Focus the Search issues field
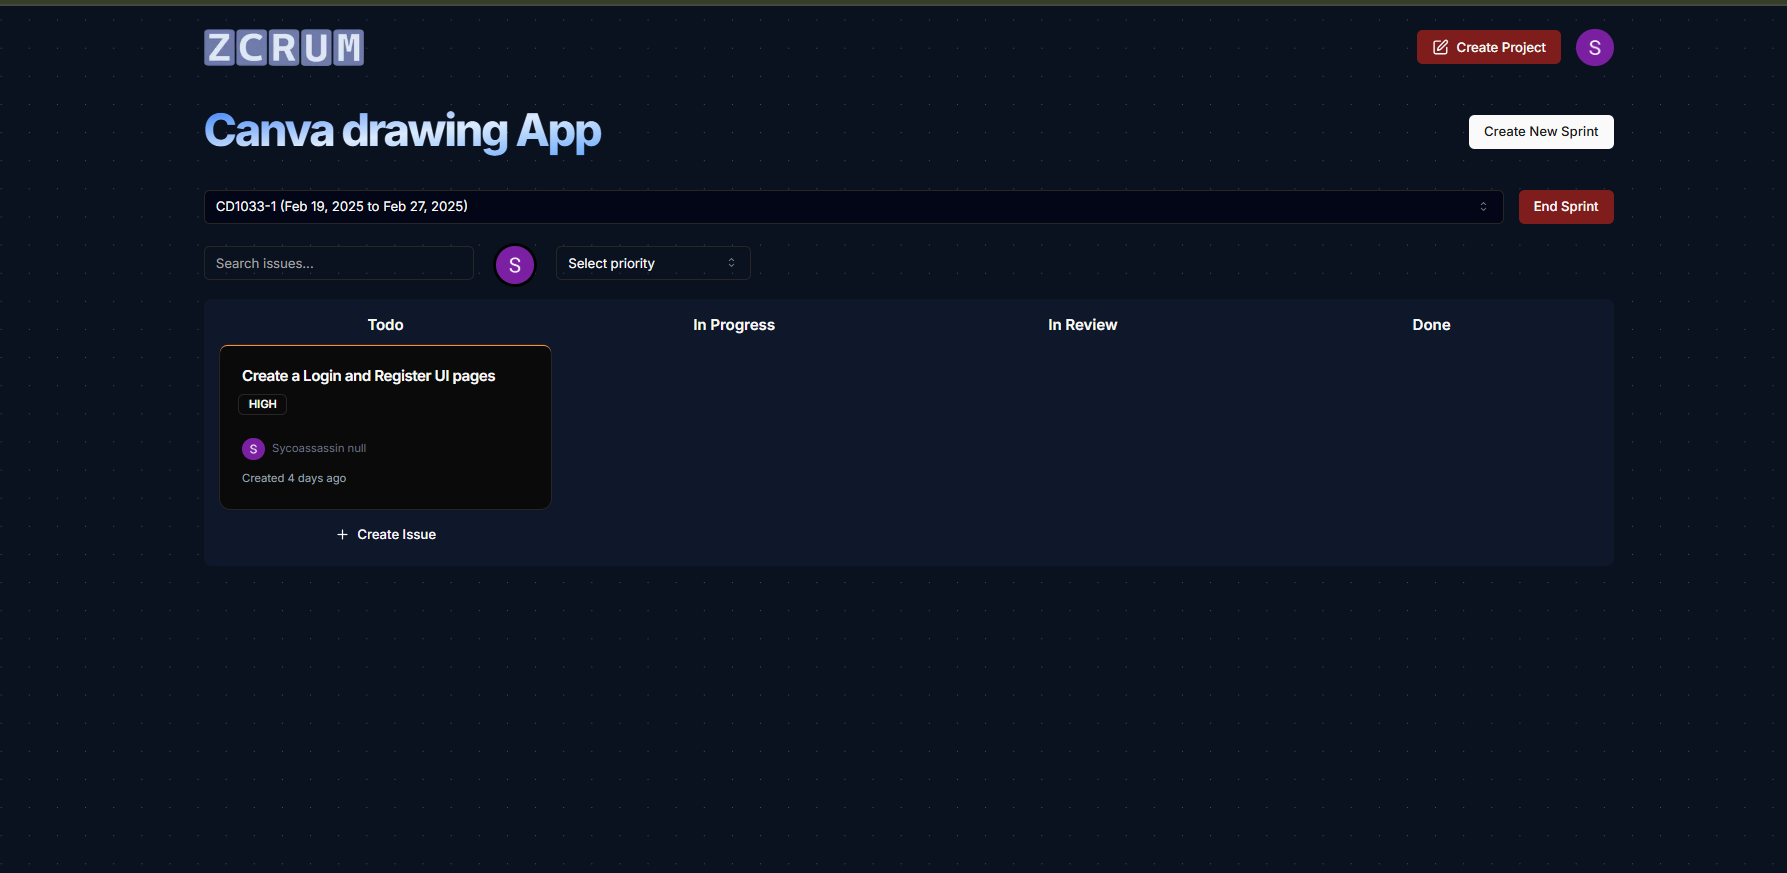The width and height of the screenshot is (1787, 873). coord(339,263)
